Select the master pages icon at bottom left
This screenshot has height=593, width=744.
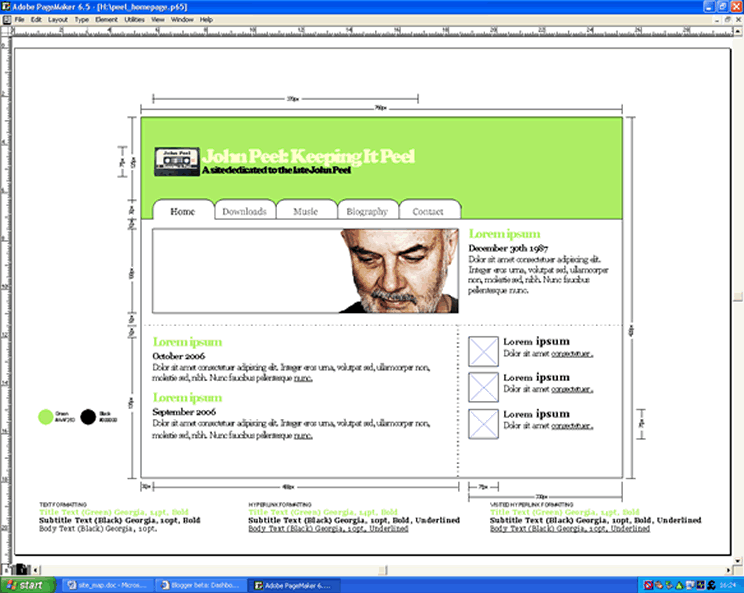click(x=7, y=569)
